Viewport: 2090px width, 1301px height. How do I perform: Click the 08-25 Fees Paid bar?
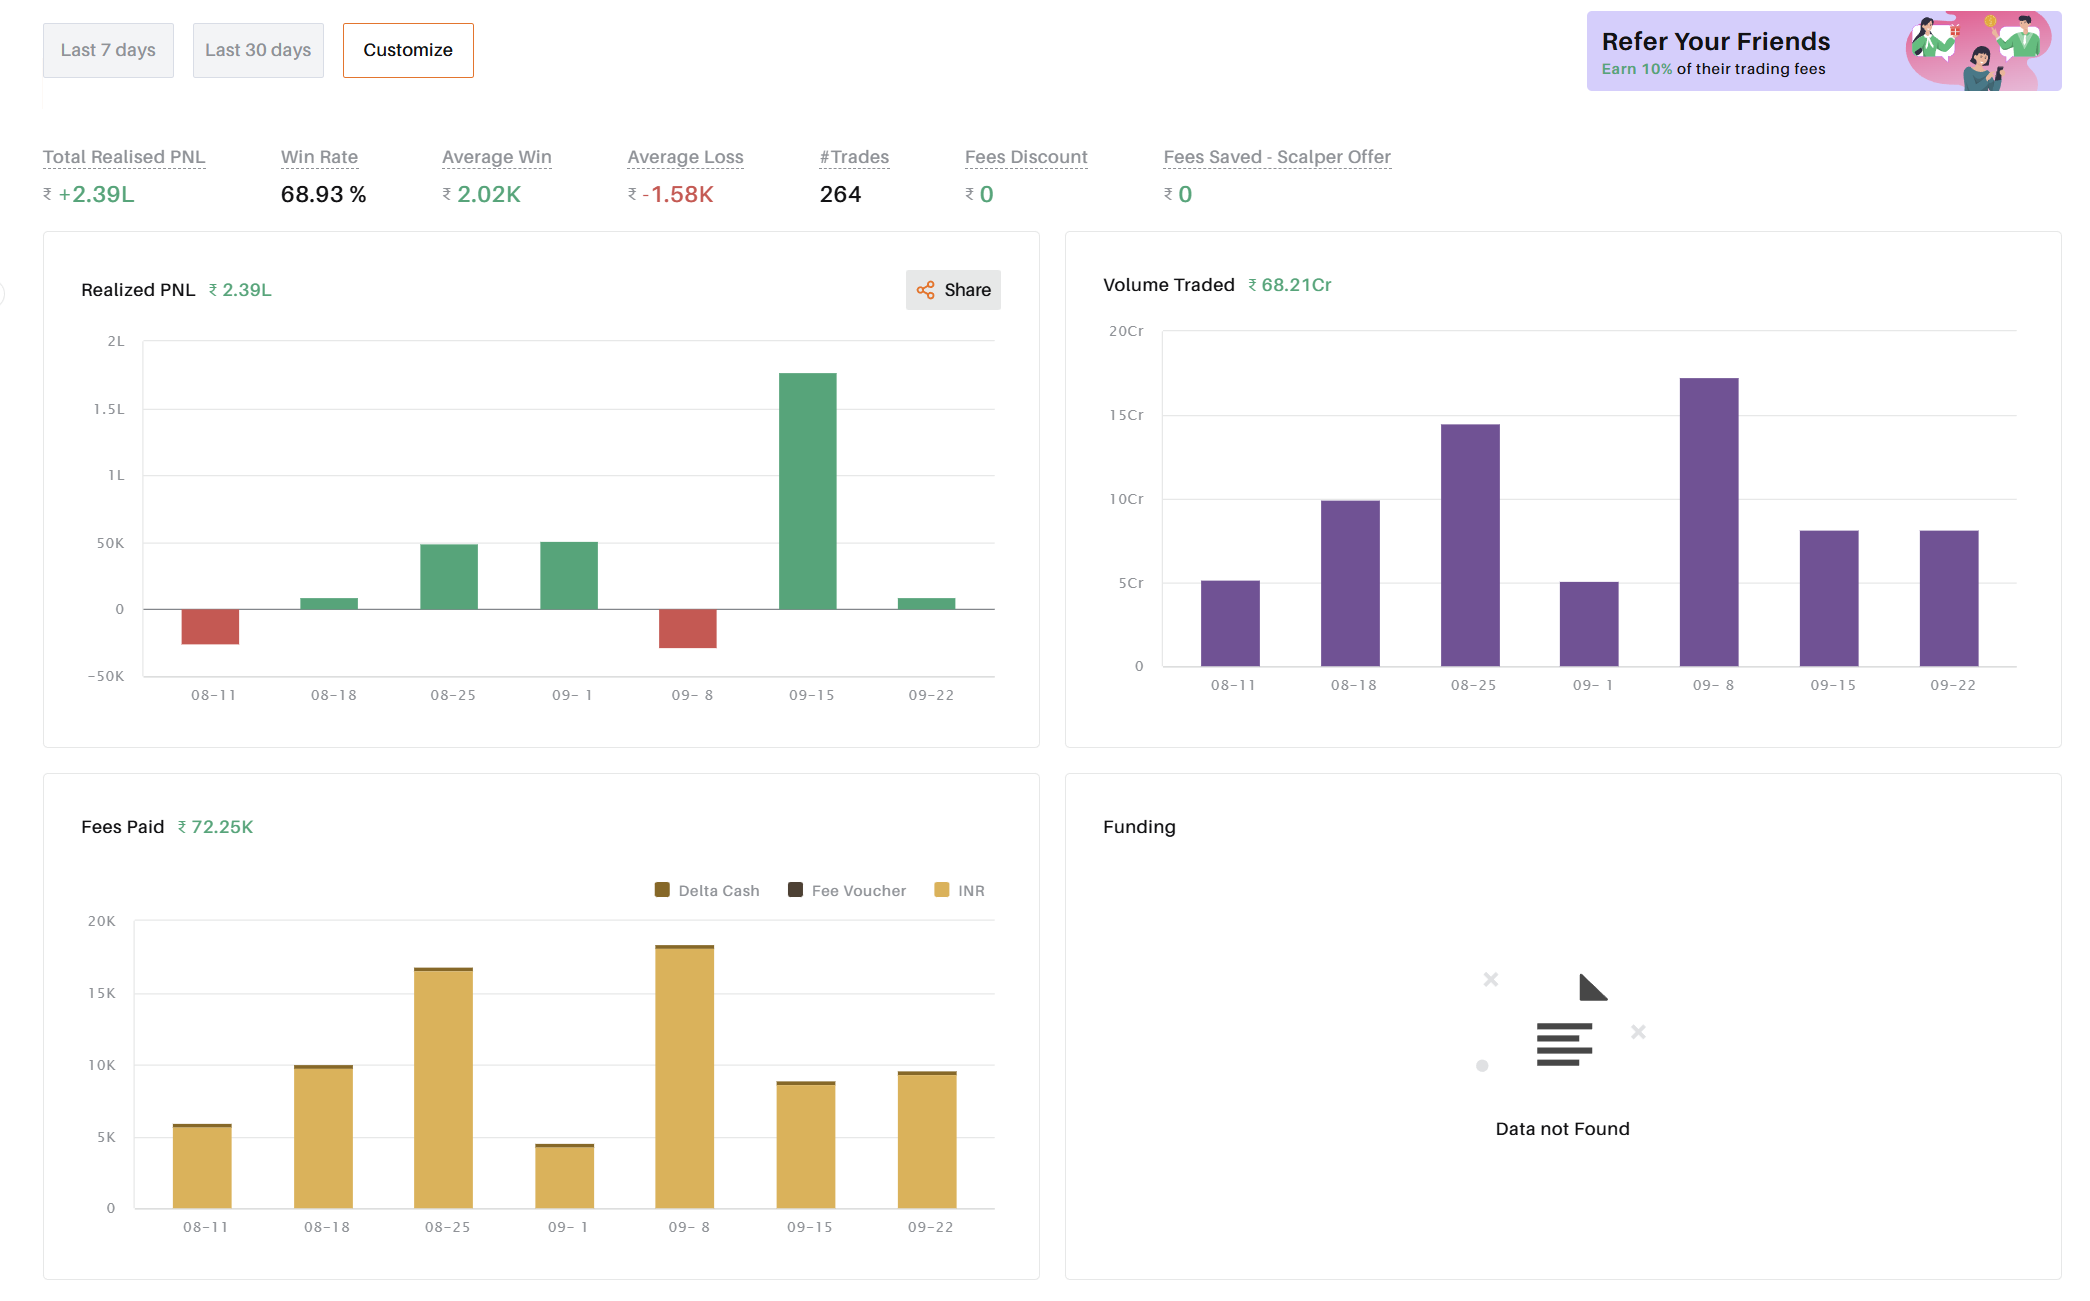click(x=444, y=1088)
